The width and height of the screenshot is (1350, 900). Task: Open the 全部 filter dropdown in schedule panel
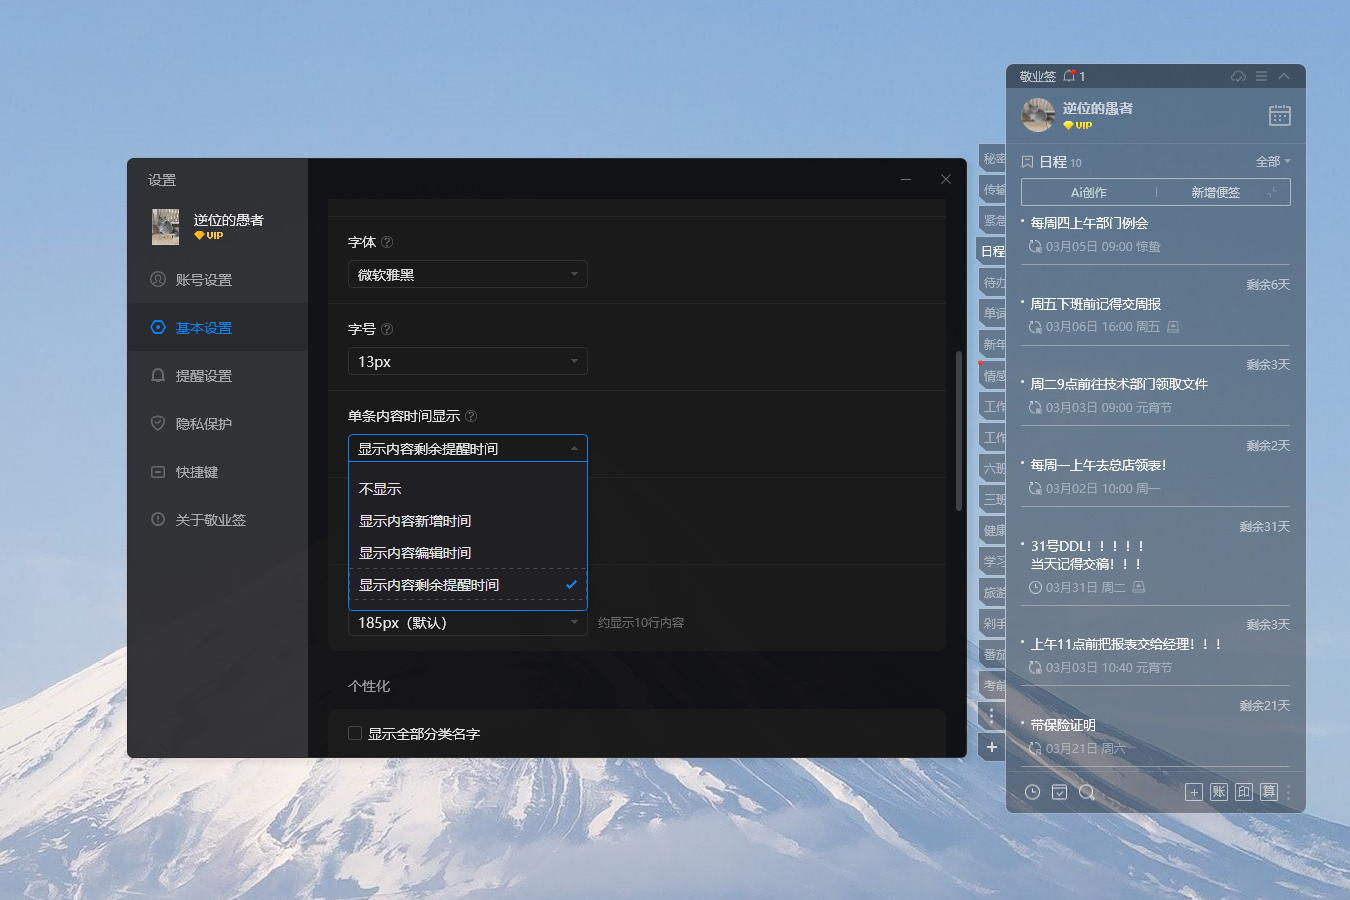coord(1272,161)
